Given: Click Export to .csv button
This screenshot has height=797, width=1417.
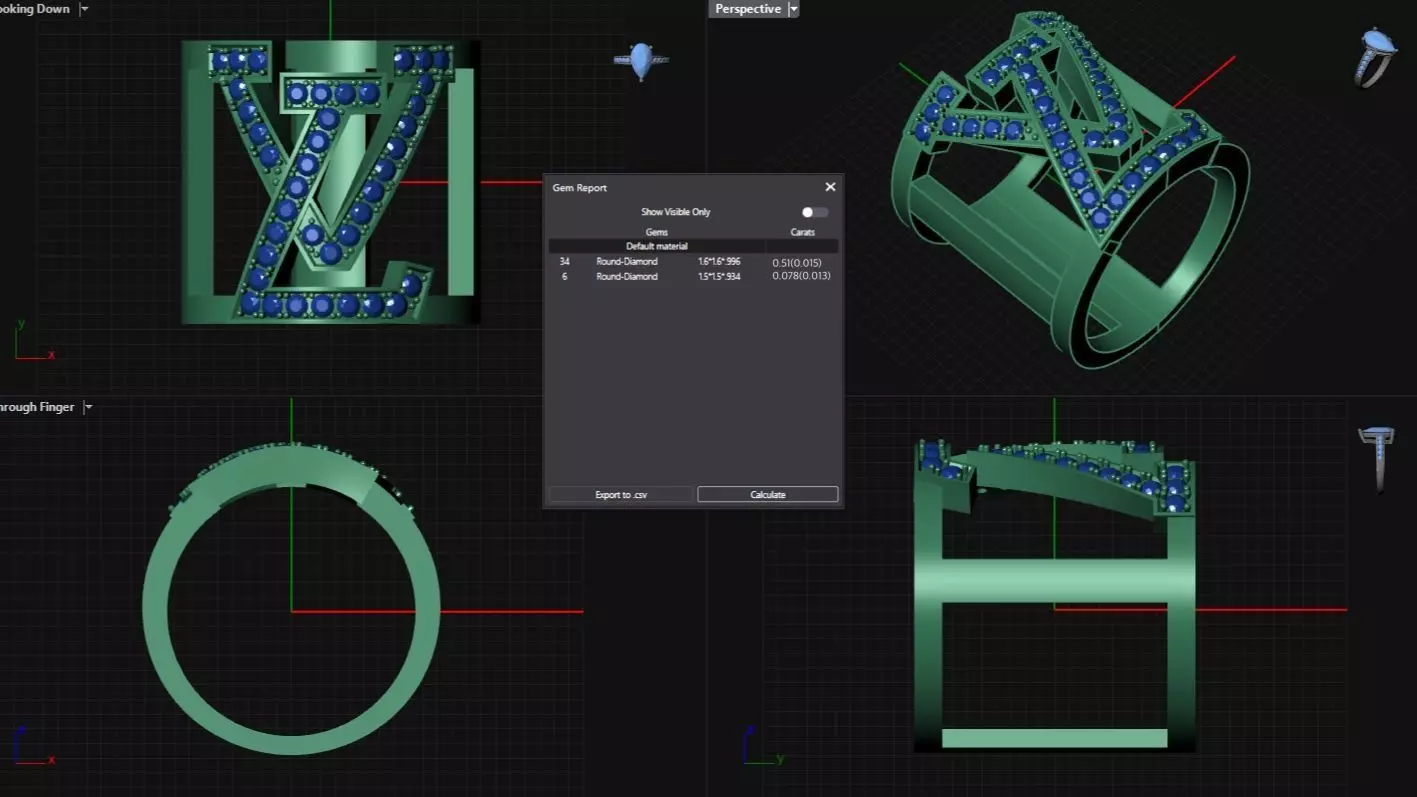Looking at the screenshot, I should tap(620, 494).
